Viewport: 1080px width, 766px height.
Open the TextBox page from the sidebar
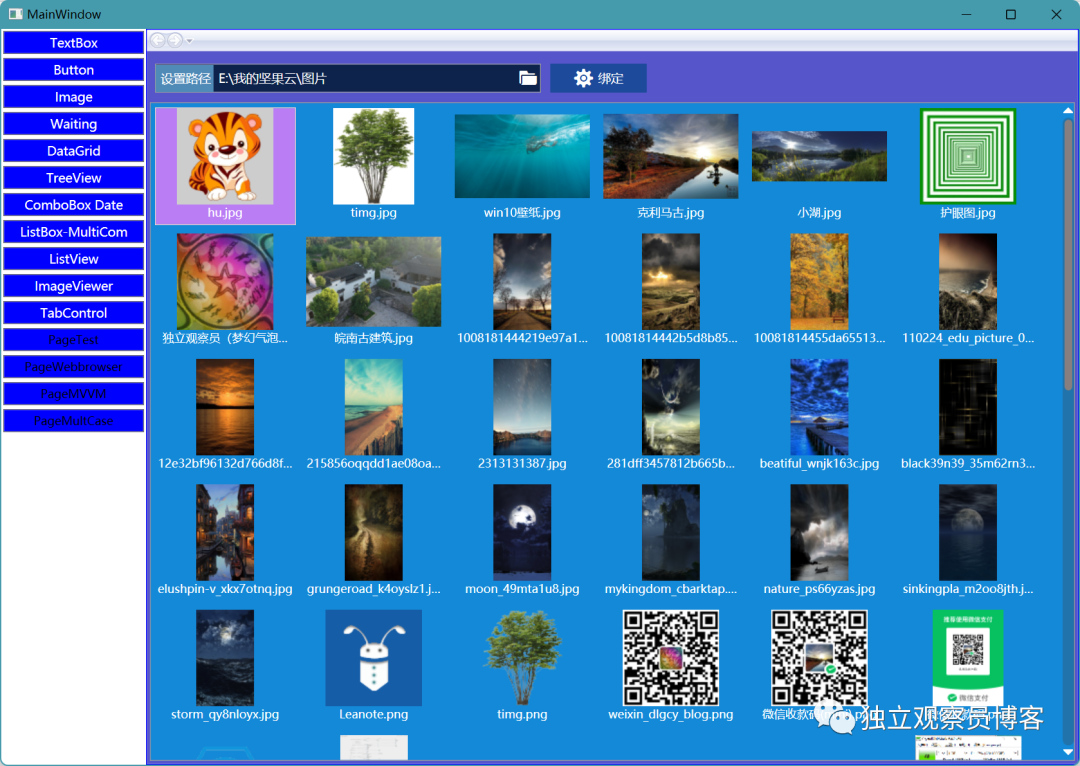74,43
